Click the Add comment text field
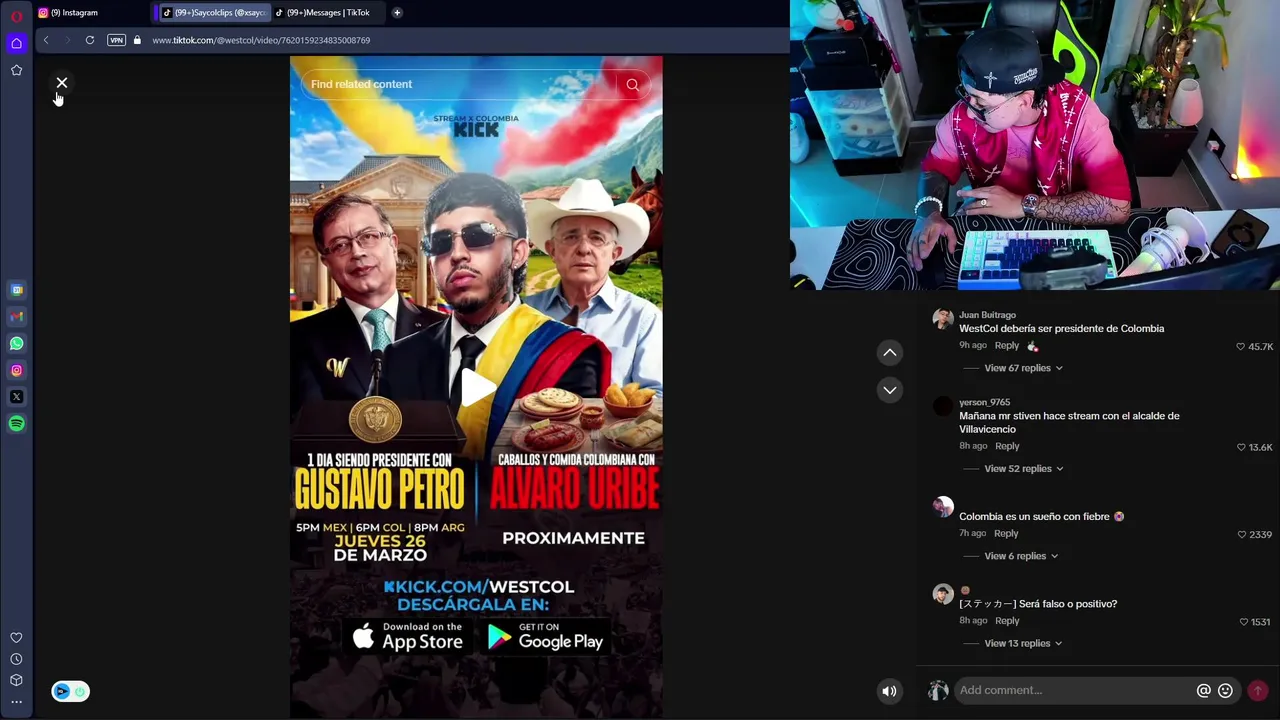1280x720 pixels. [1075, 690]
